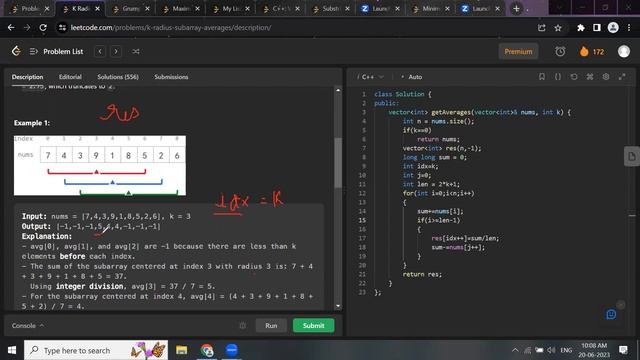Click code line 17 res[idx++]=sum/len;

(x=465, y=238)
